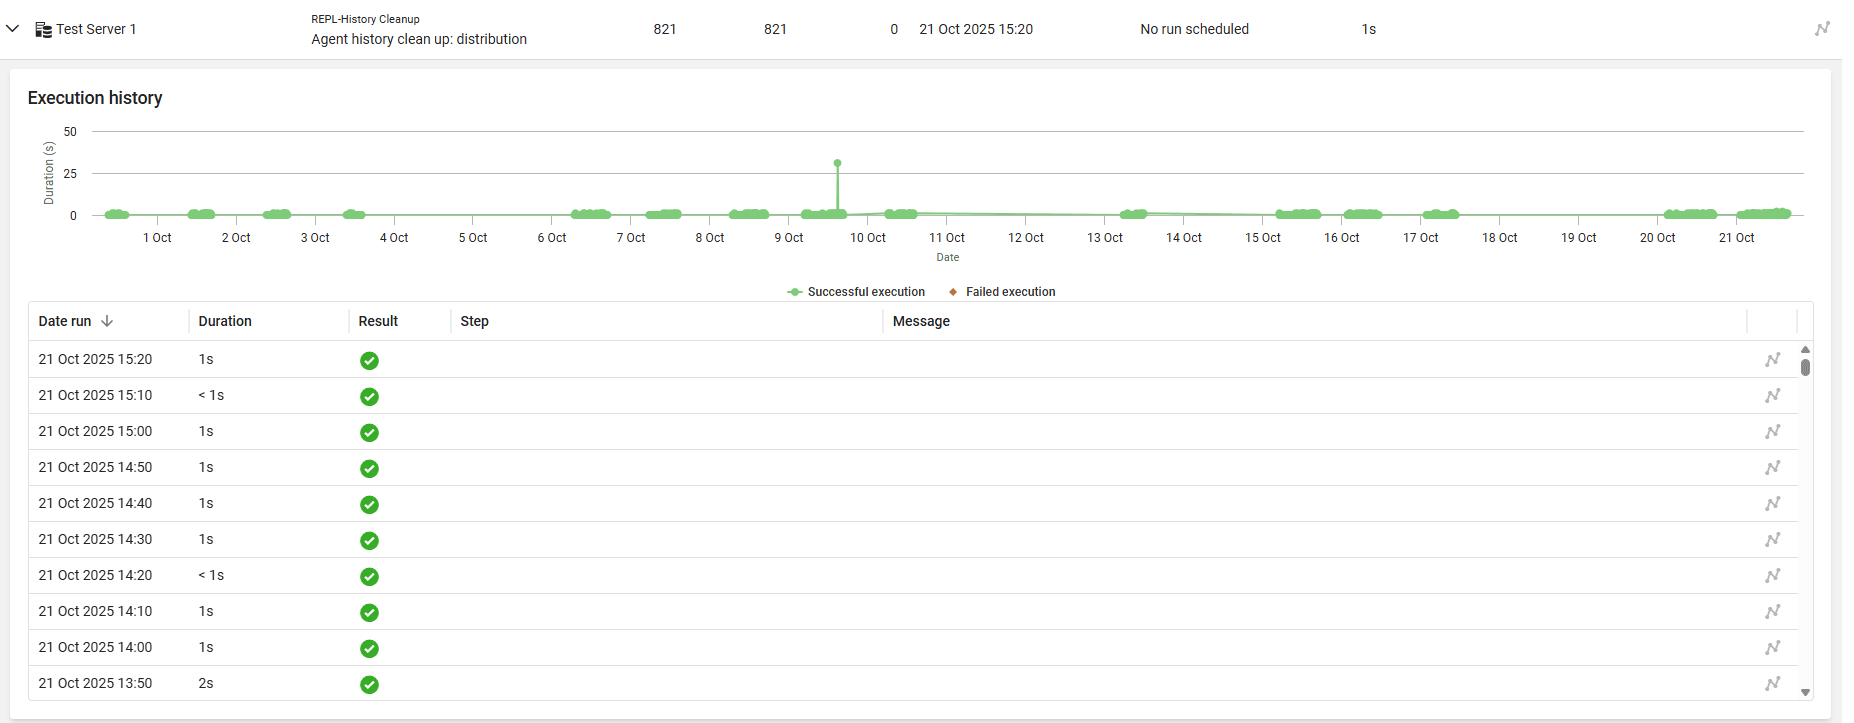Toggle Failed execution legend series

(1002, 292)
